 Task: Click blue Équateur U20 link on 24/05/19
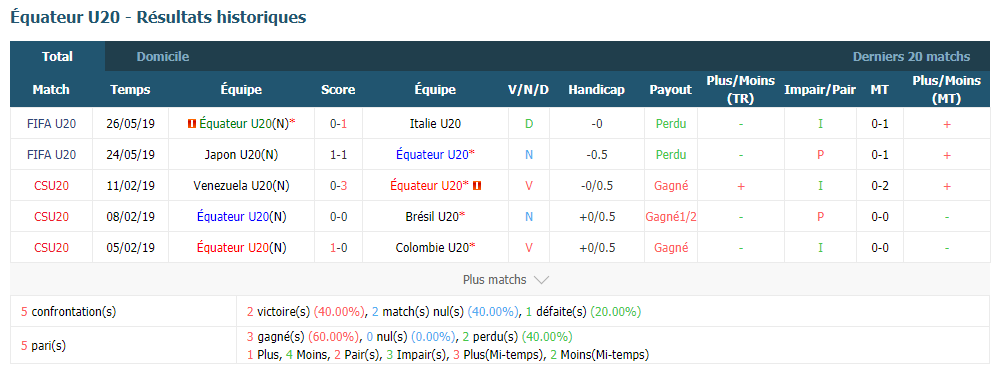(432, 154)
